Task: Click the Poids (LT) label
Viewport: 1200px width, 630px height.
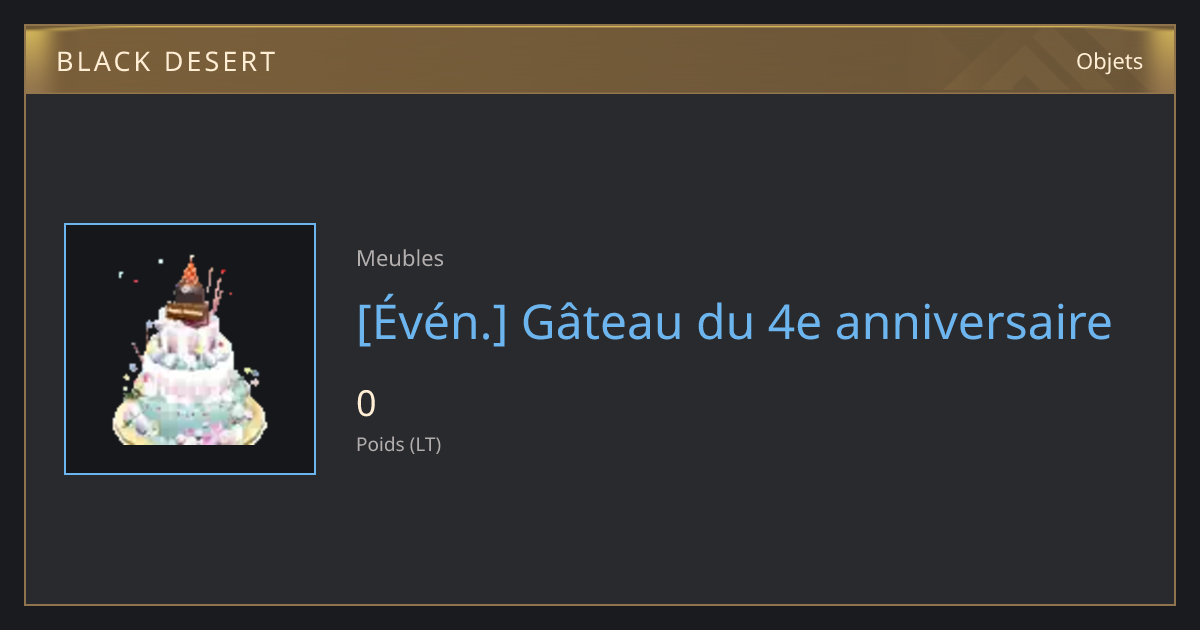Action: pos(398,444)
